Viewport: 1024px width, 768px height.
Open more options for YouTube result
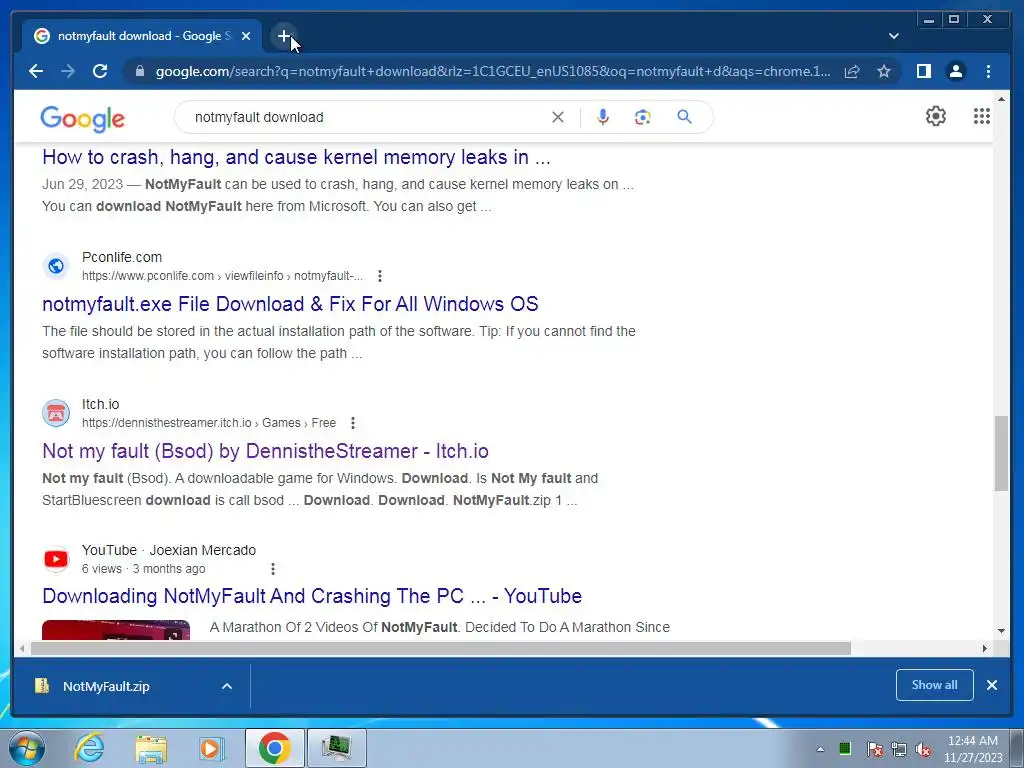272,569
